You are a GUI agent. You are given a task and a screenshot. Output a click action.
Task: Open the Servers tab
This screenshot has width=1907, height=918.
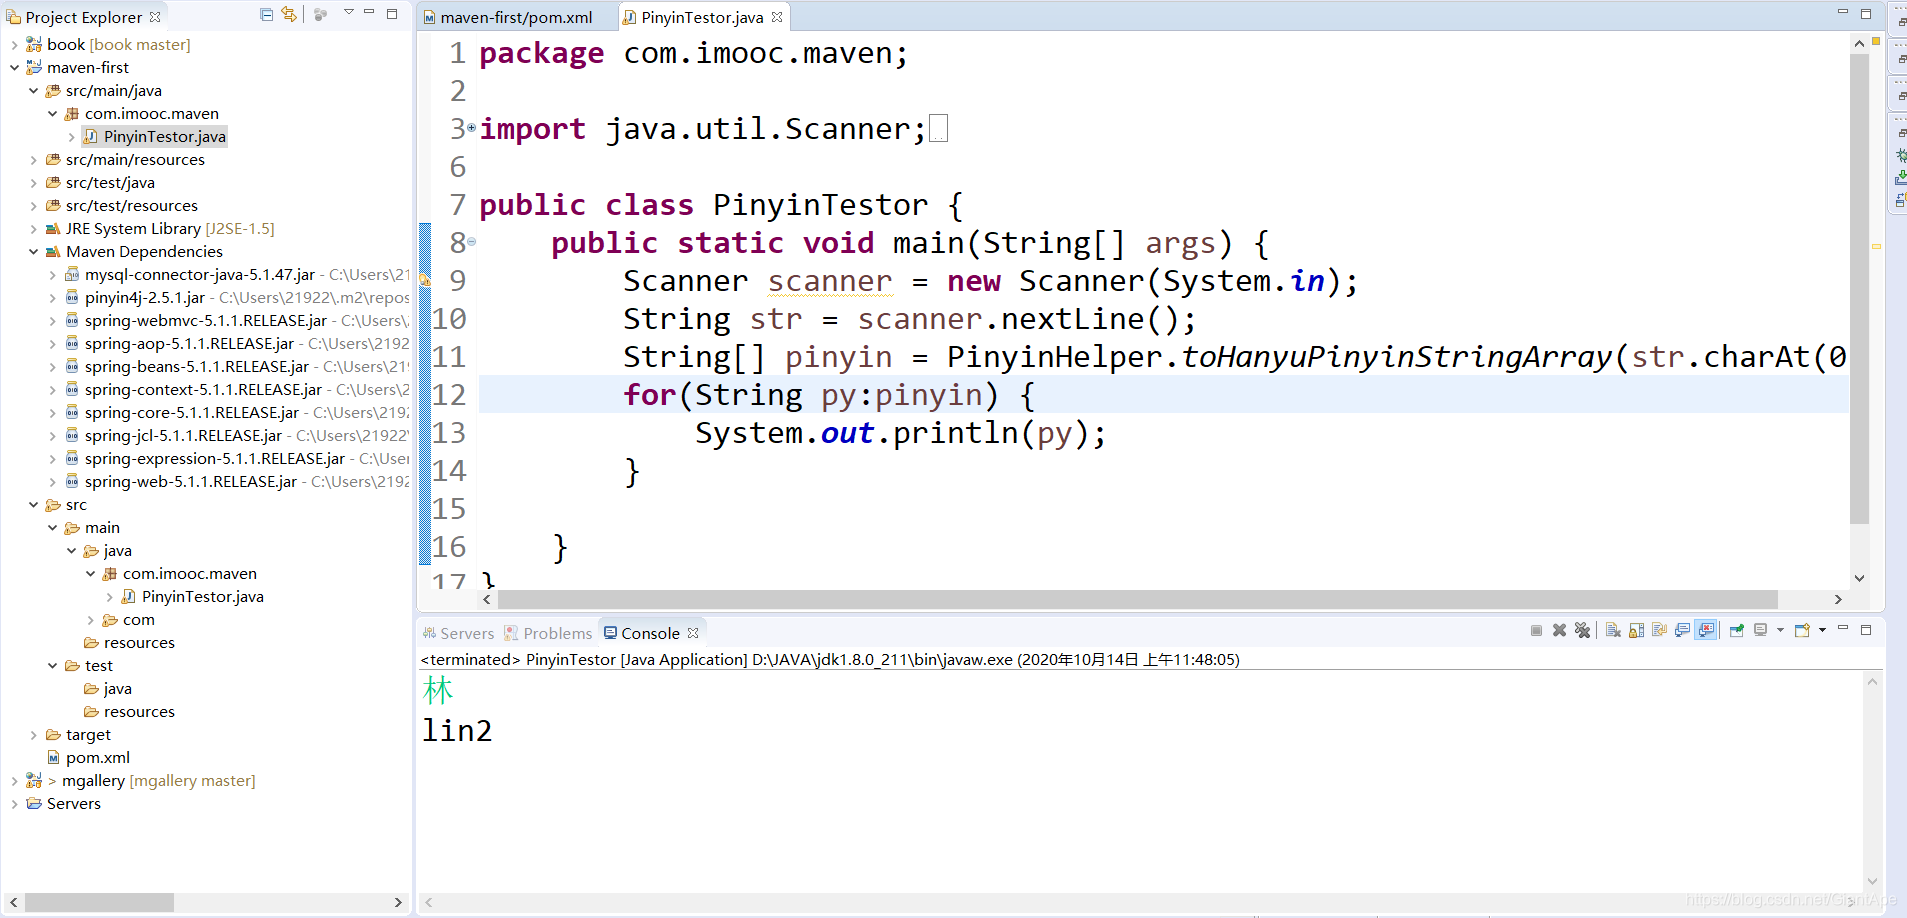[458, 633]
